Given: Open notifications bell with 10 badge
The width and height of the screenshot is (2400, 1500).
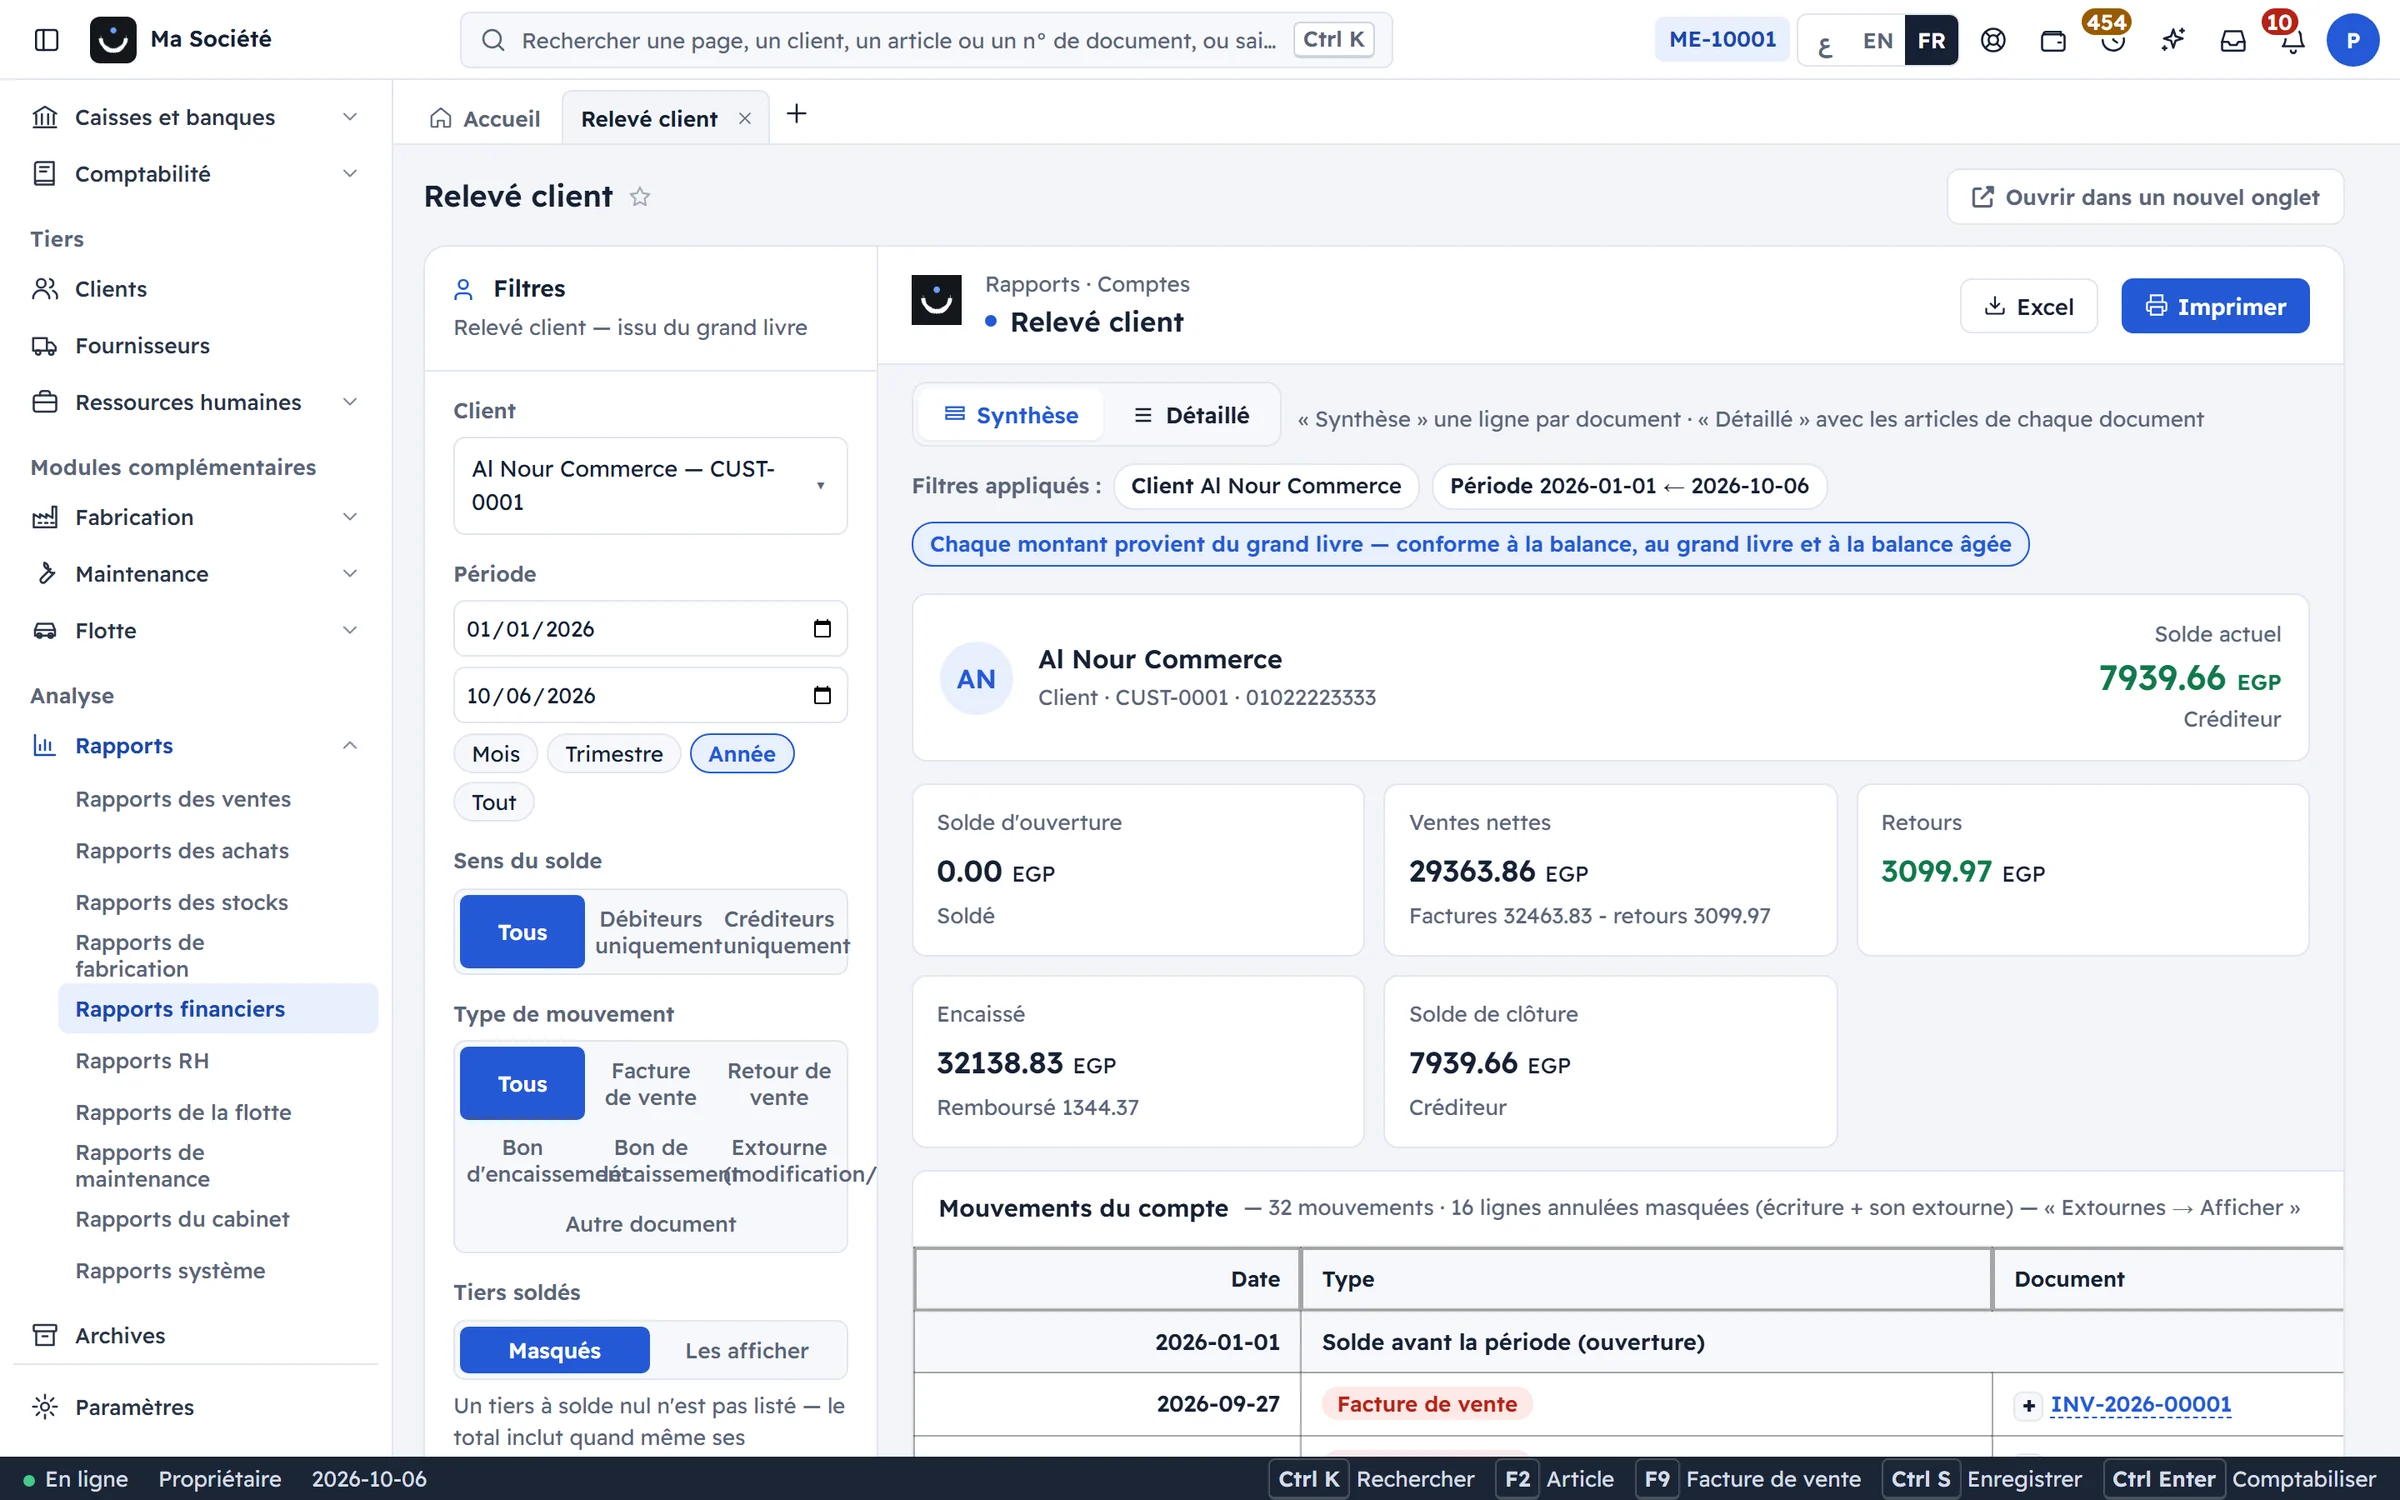Looking at the screenshot, I should 2292,40.
